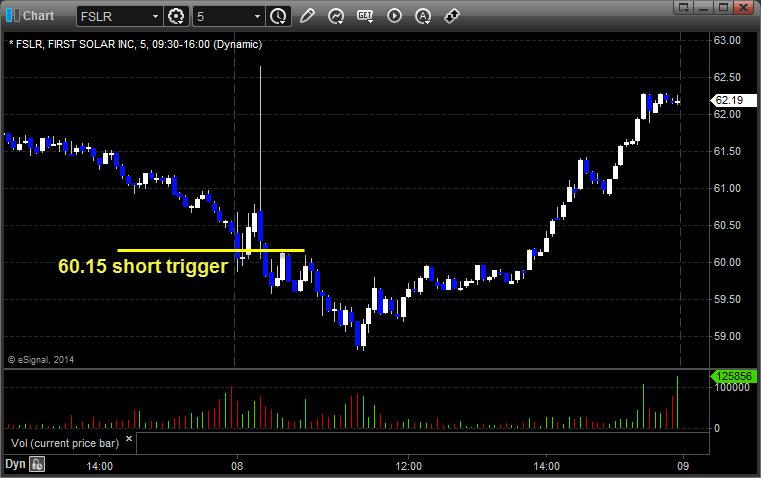Image resolution: width=761 pixels, height=478 pixels.
Task: Click the 12:00 time axis label
Action: [408, 466]
